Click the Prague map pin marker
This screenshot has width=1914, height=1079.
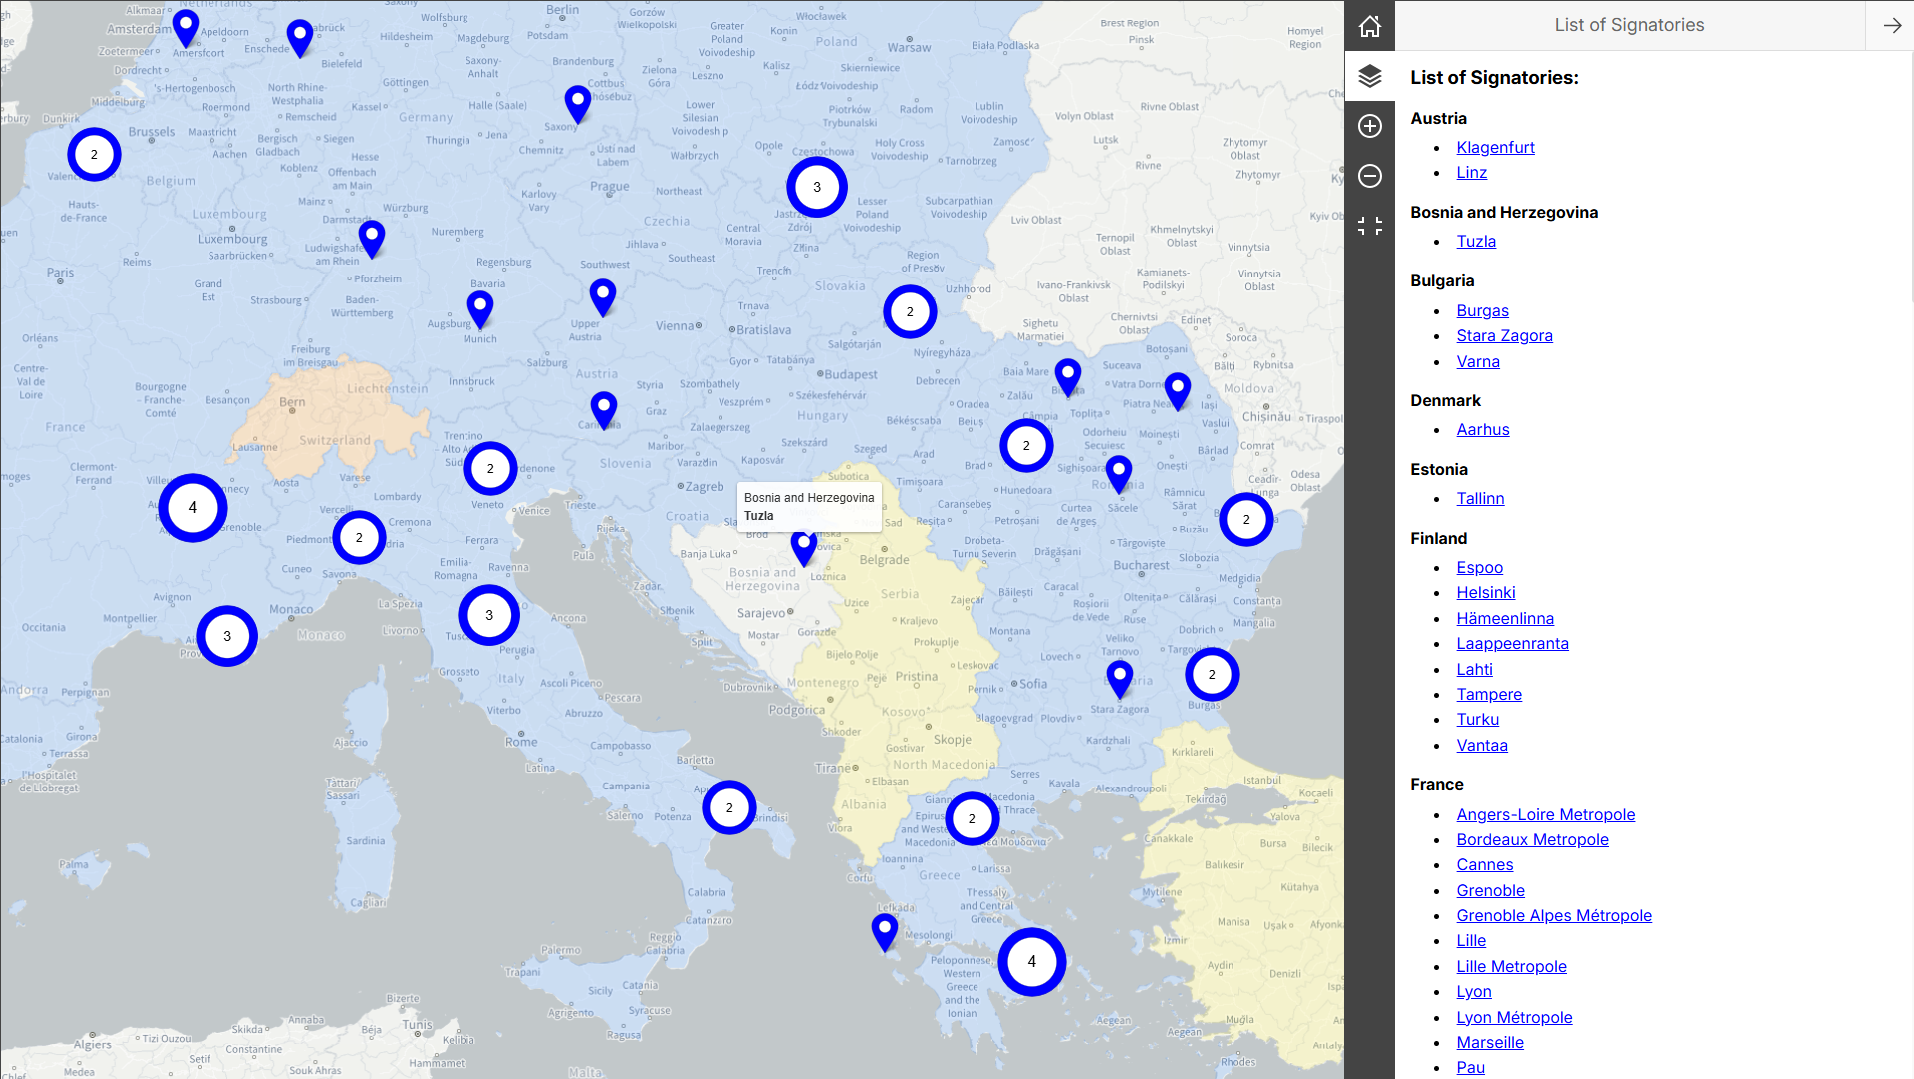pyautogui.click(x=577, y=102)
